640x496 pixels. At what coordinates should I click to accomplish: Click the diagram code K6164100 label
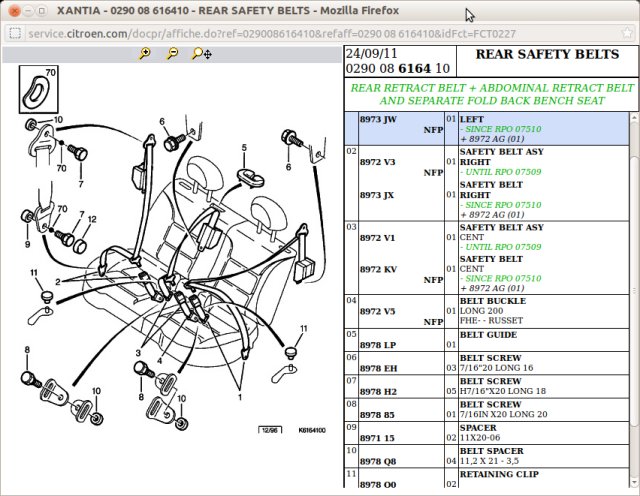[312, 430]
